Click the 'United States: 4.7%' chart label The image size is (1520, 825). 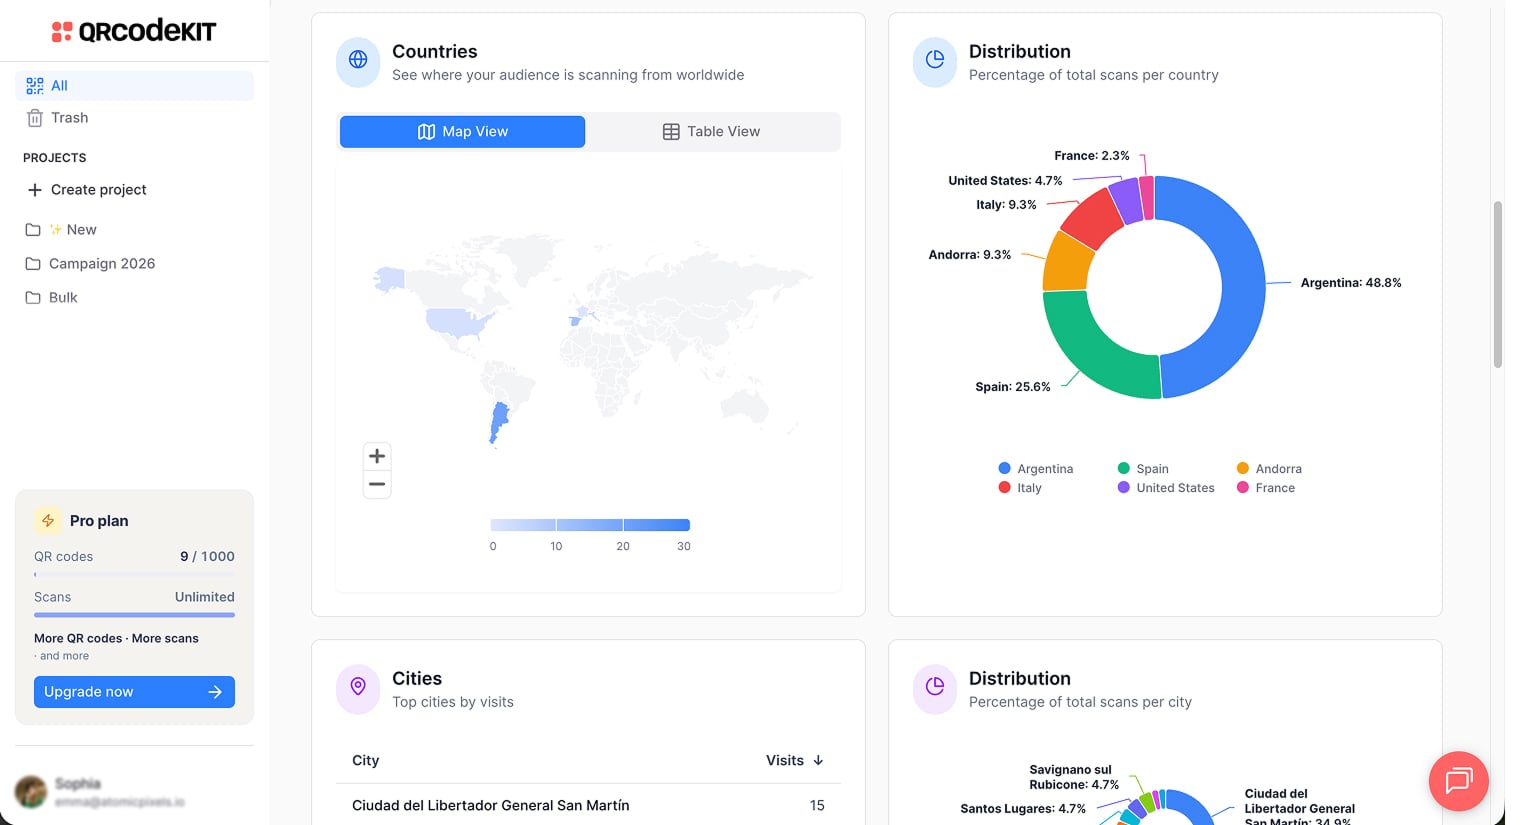click(x=1005, y=181)
